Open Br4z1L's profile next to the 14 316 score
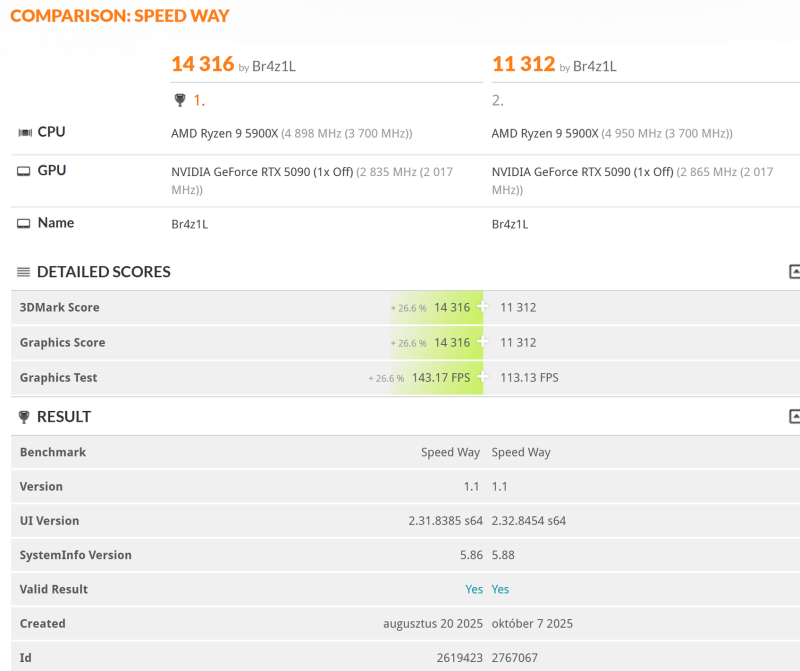The image size is (800, 671). coord(273,67)
